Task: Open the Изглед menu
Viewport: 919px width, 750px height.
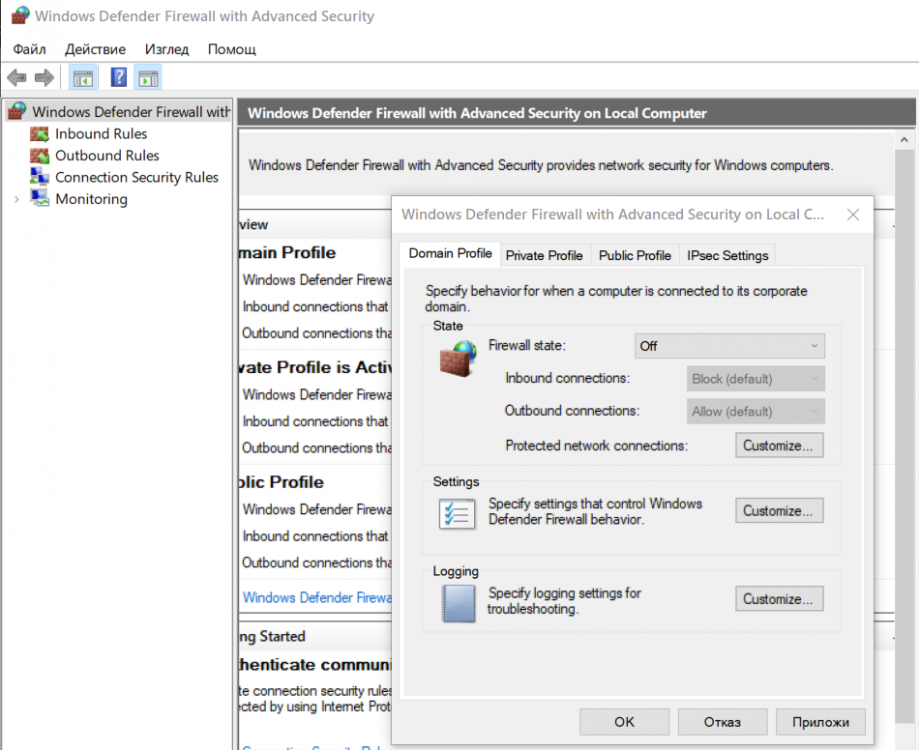Action: (166, 49)
